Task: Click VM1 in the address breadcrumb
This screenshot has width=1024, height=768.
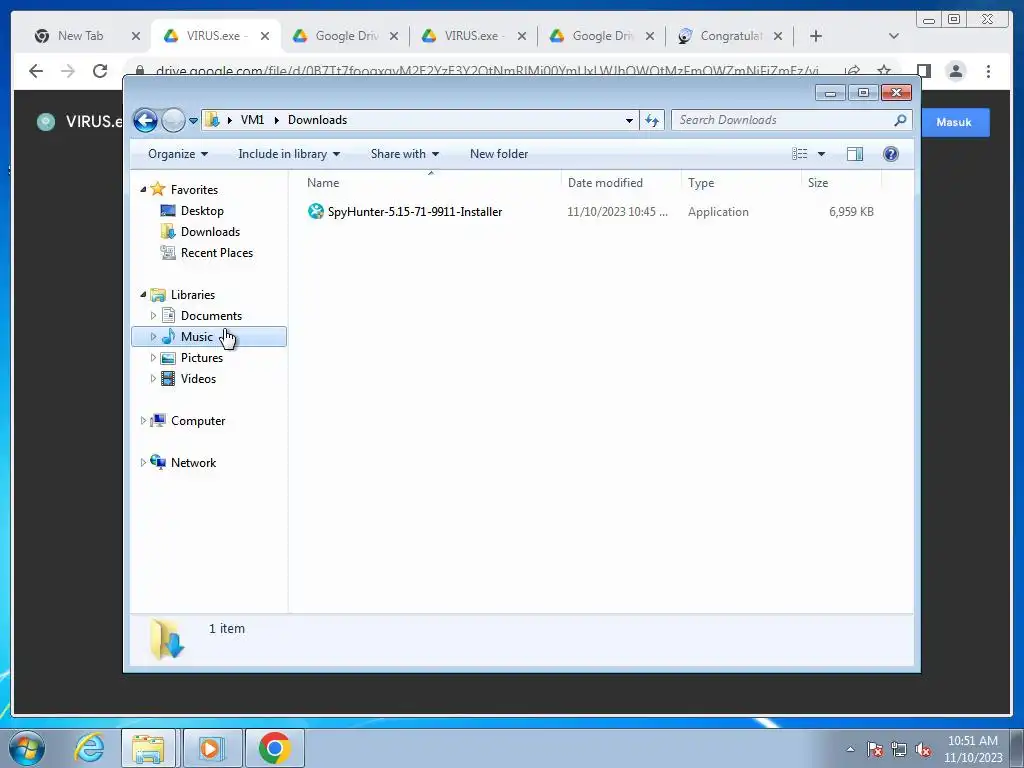Action: coord(252,120)
